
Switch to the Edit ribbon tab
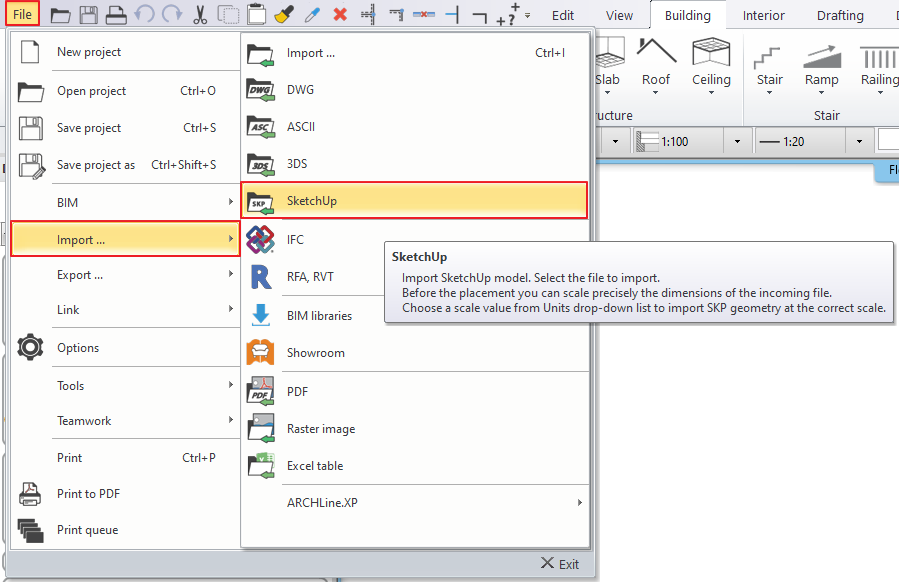562,15
